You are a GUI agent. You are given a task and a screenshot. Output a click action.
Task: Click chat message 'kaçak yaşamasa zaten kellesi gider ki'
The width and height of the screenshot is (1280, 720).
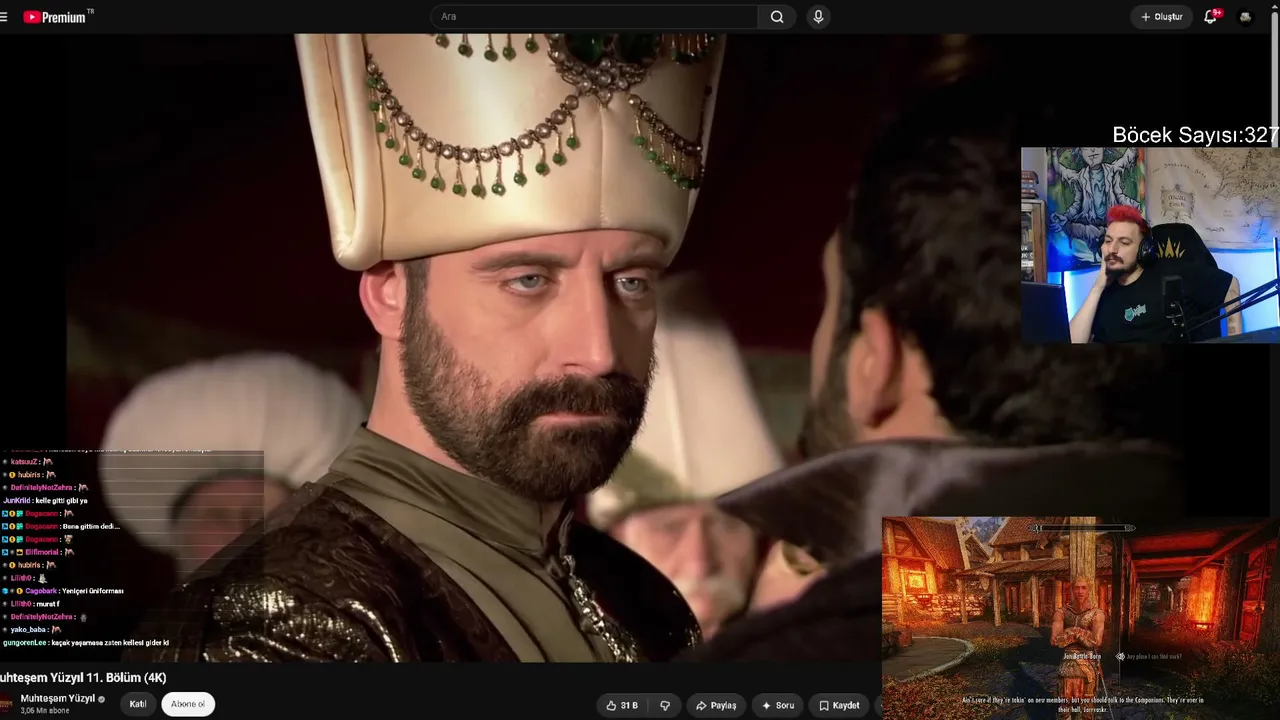coord(111,643)
